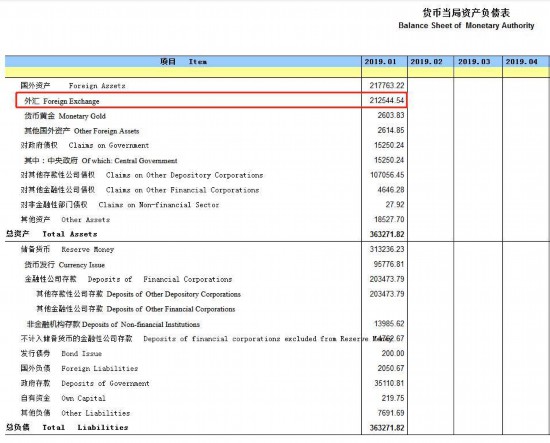
Task: Click Currency Issue value 95776.81
Action: coord(389,264)
